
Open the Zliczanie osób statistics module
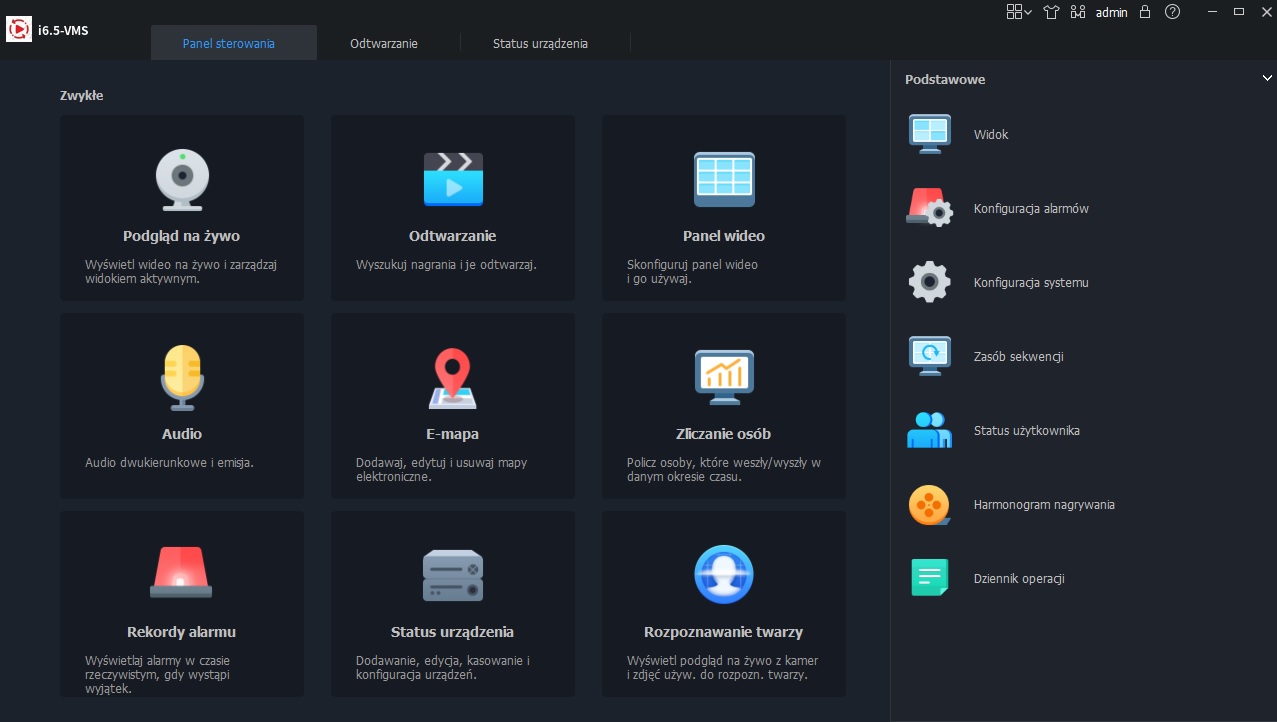tap(723, 406)
